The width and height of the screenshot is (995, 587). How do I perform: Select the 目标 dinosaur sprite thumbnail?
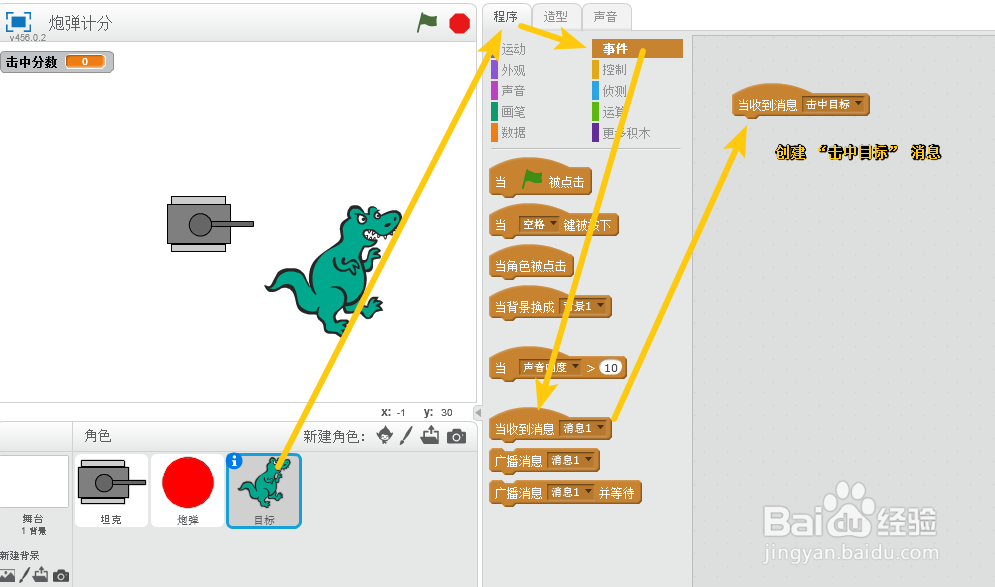pos(264,490)
